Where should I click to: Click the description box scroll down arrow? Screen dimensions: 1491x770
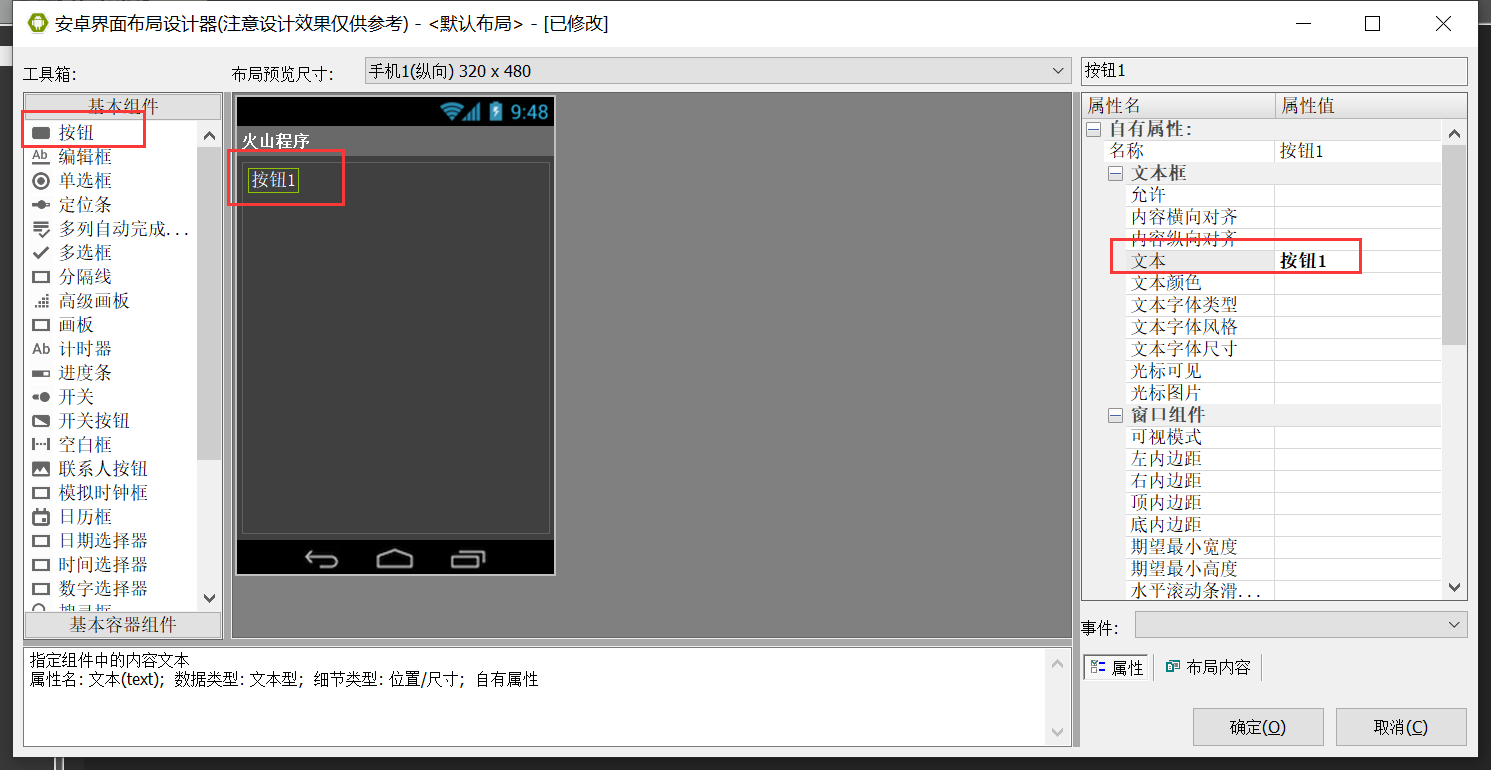(x=1058, y=733)
